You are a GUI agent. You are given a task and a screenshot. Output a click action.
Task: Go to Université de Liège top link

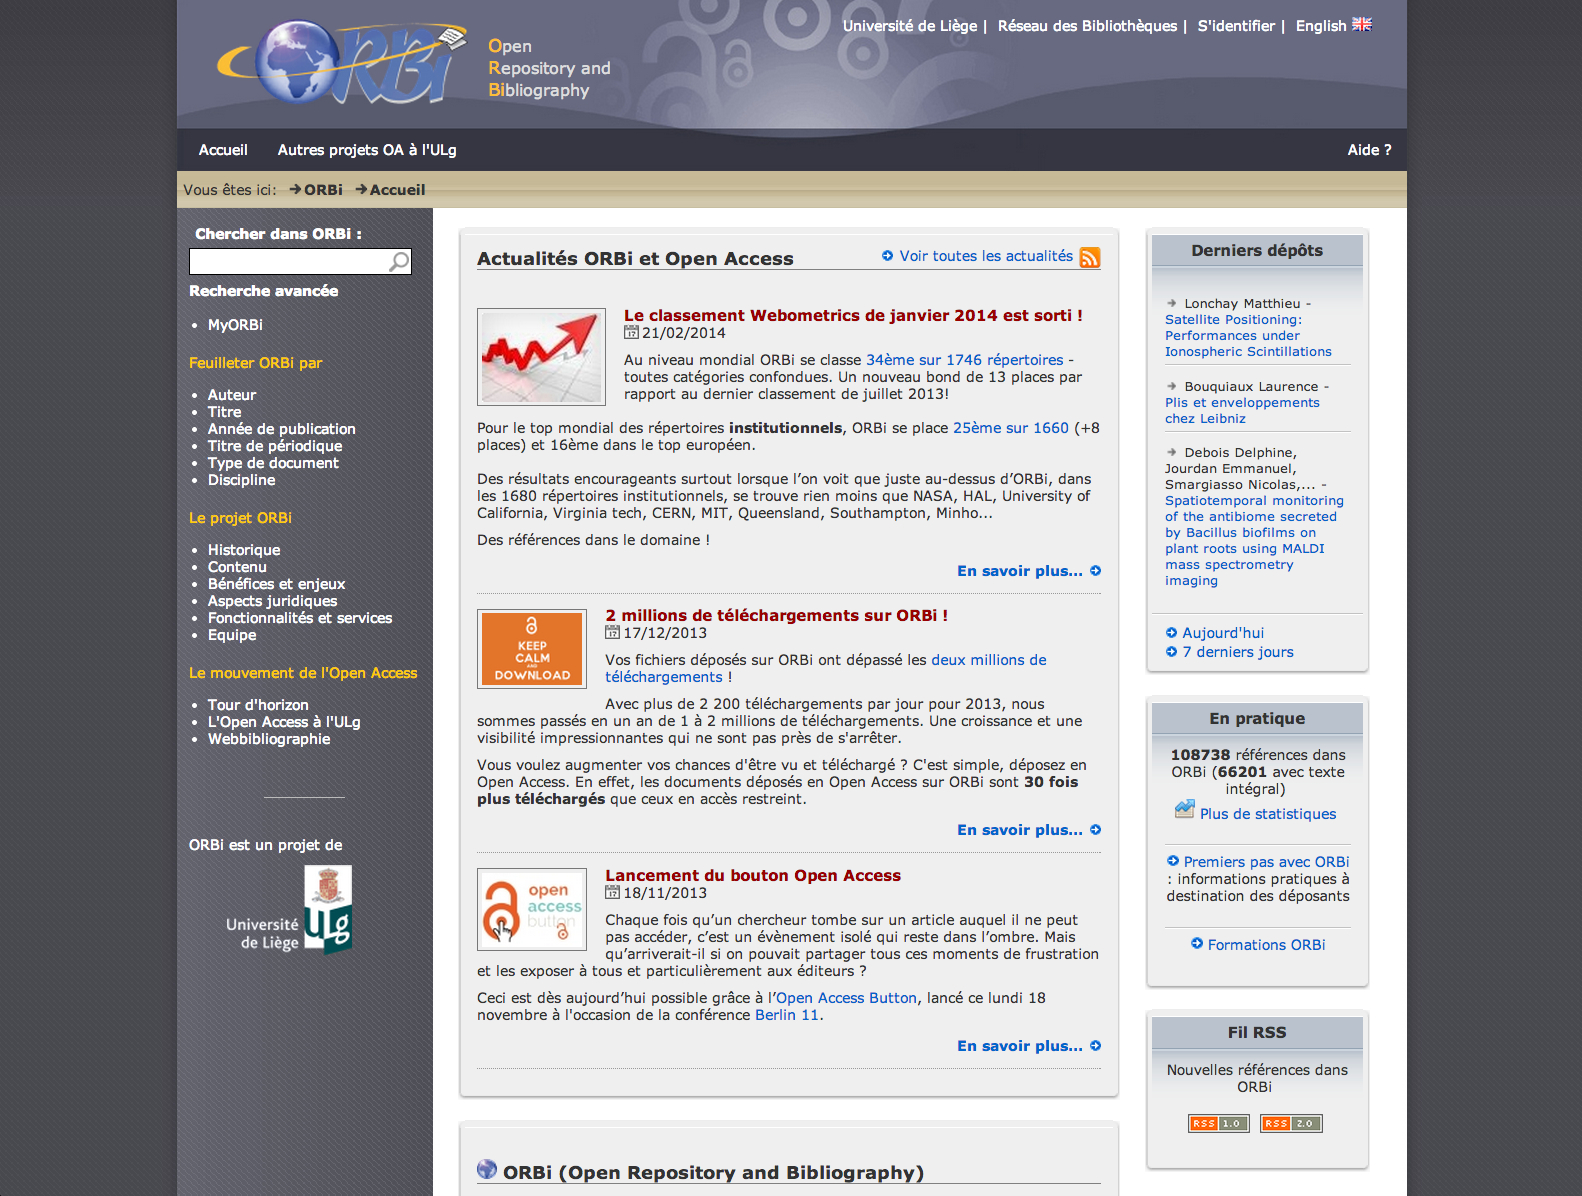(x=910, y=26)
